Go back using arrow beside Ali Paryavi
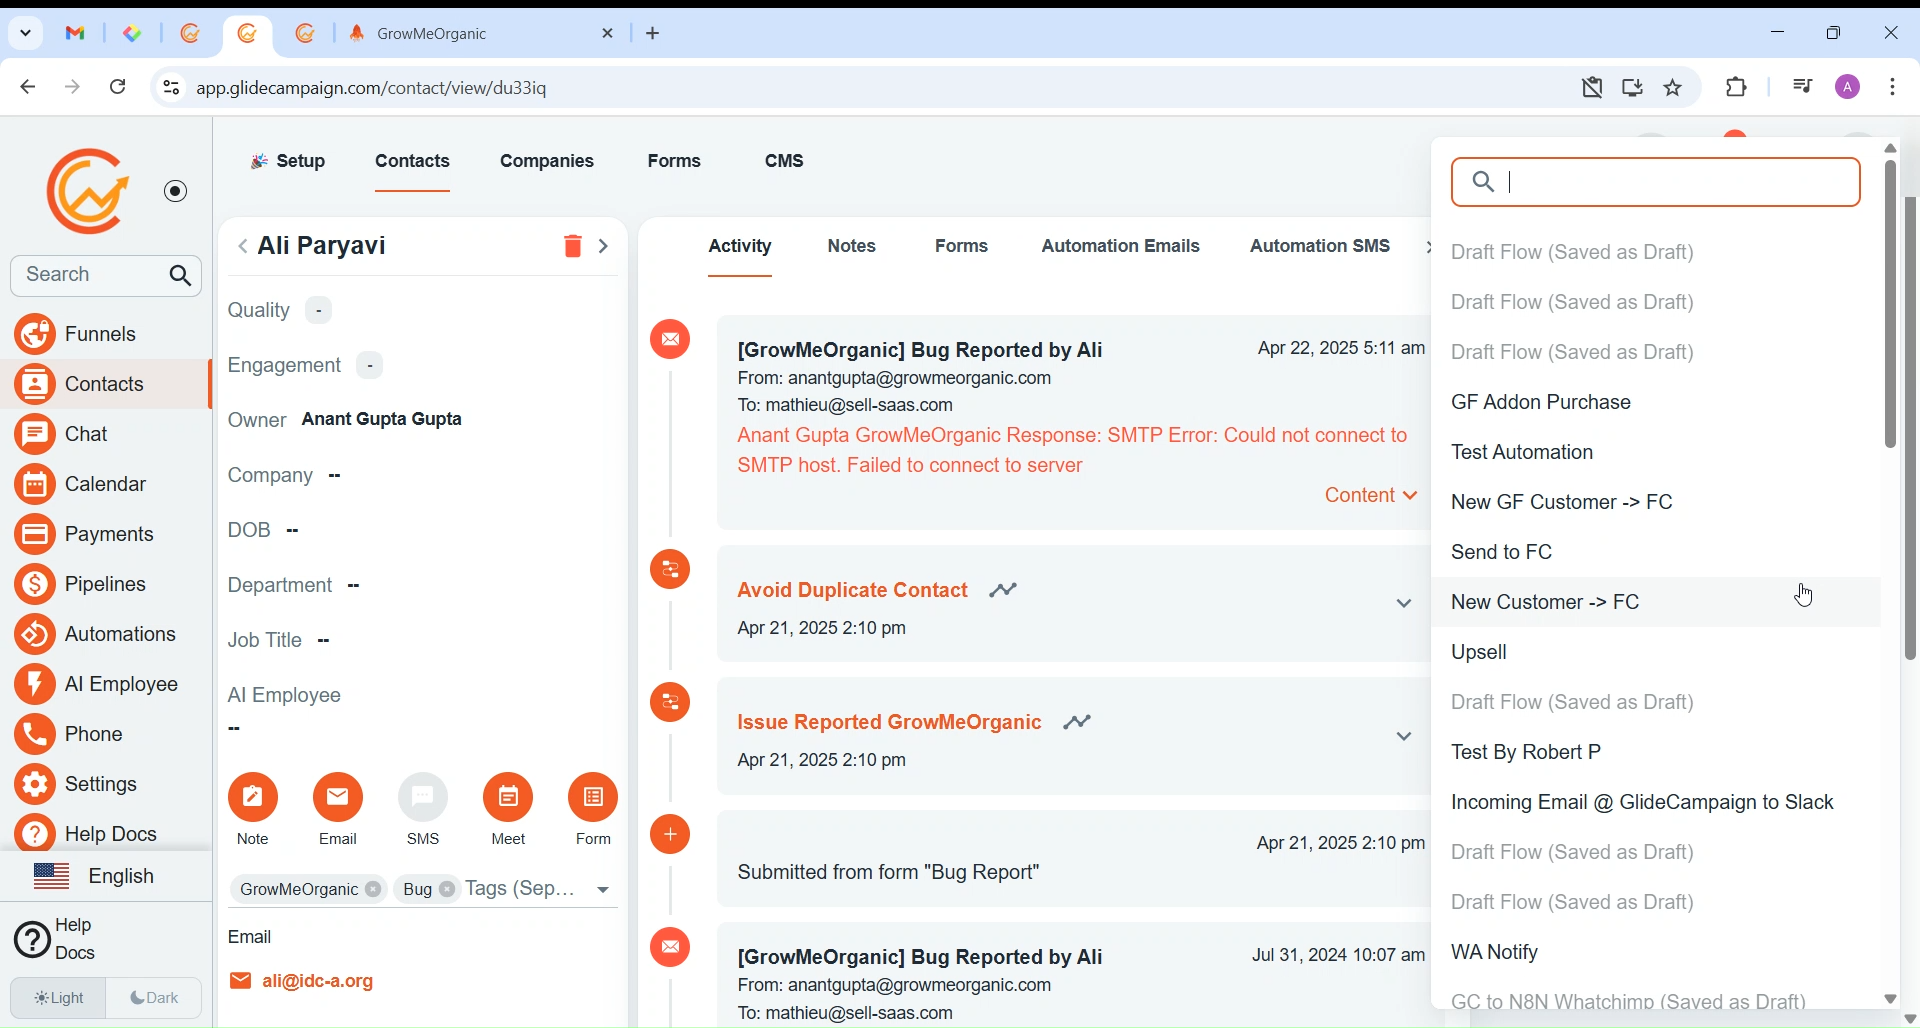Image resolution: width=1920 pixels, height=1028 pixels. (x=243, y=247)
